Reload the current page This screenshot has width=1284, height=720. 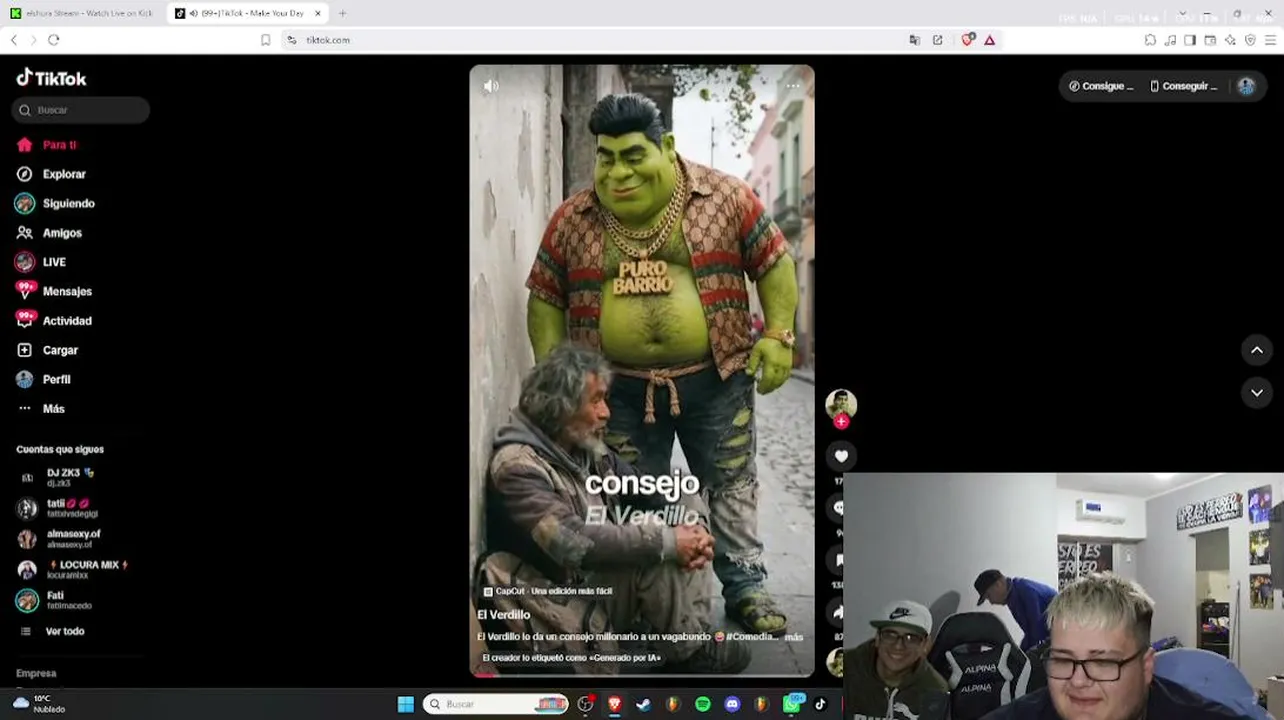pos(54,40)
